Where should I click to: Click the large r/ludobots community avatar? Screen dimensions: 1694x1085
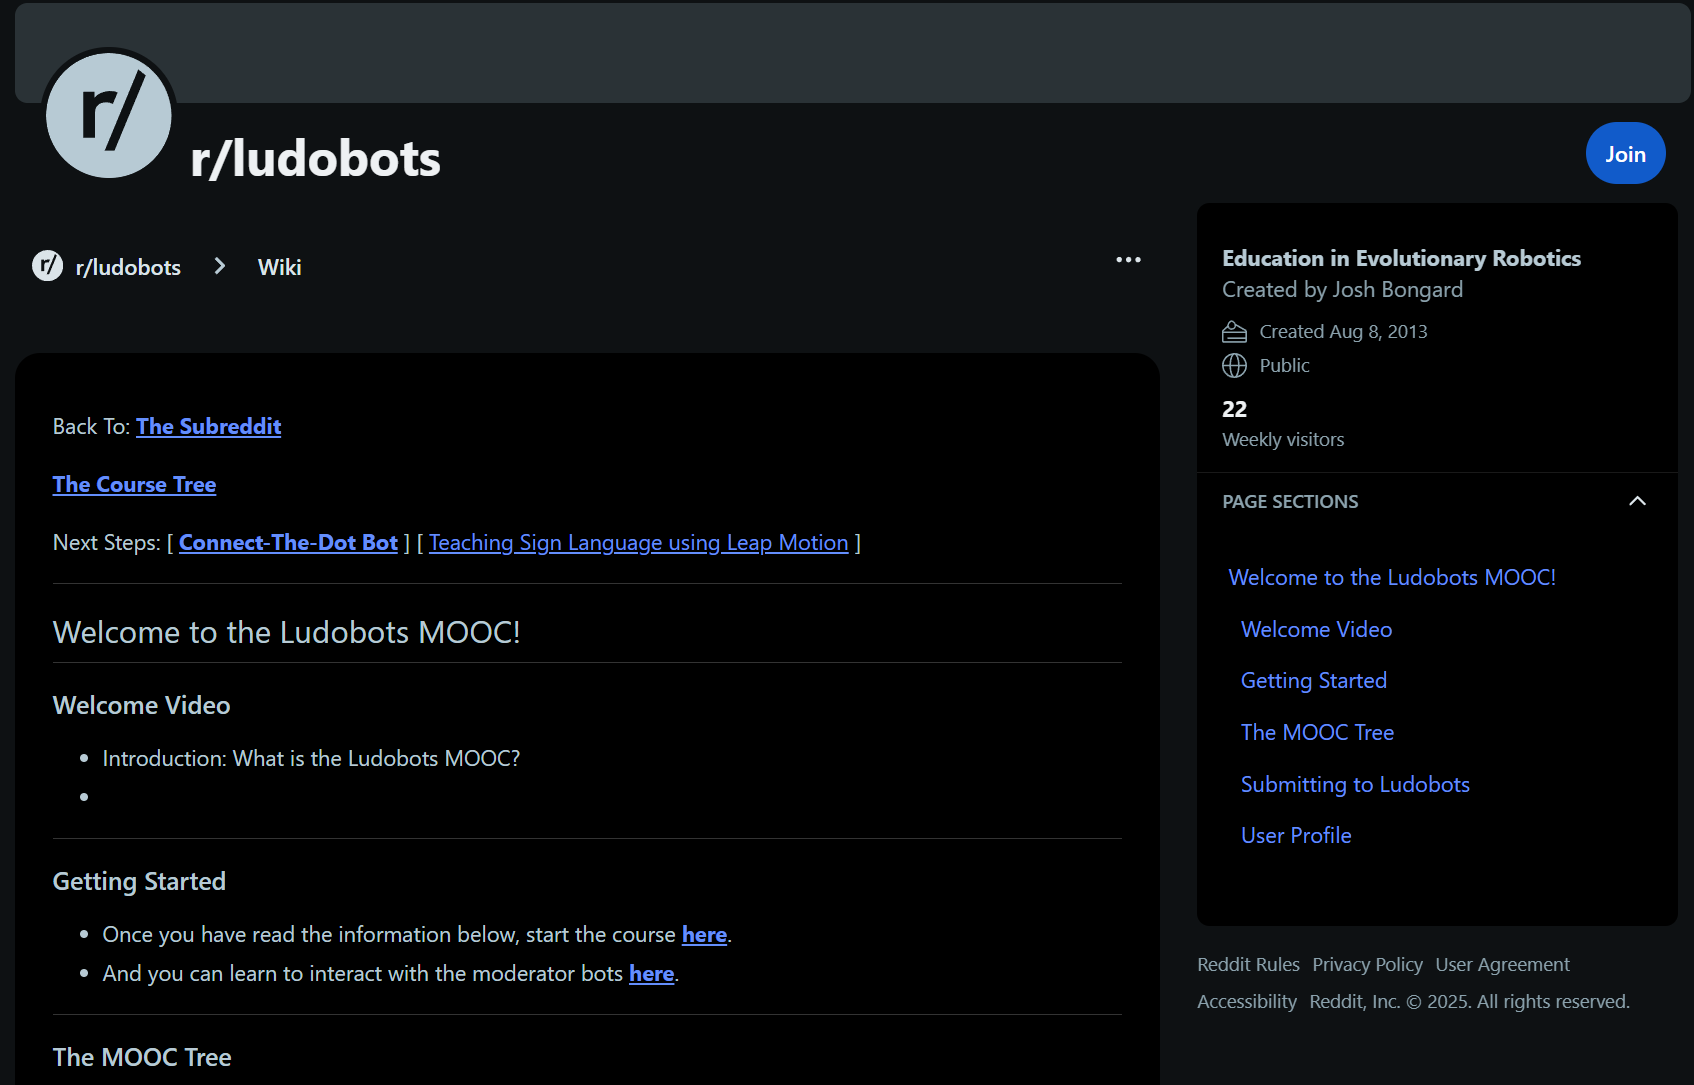(109, 116)
